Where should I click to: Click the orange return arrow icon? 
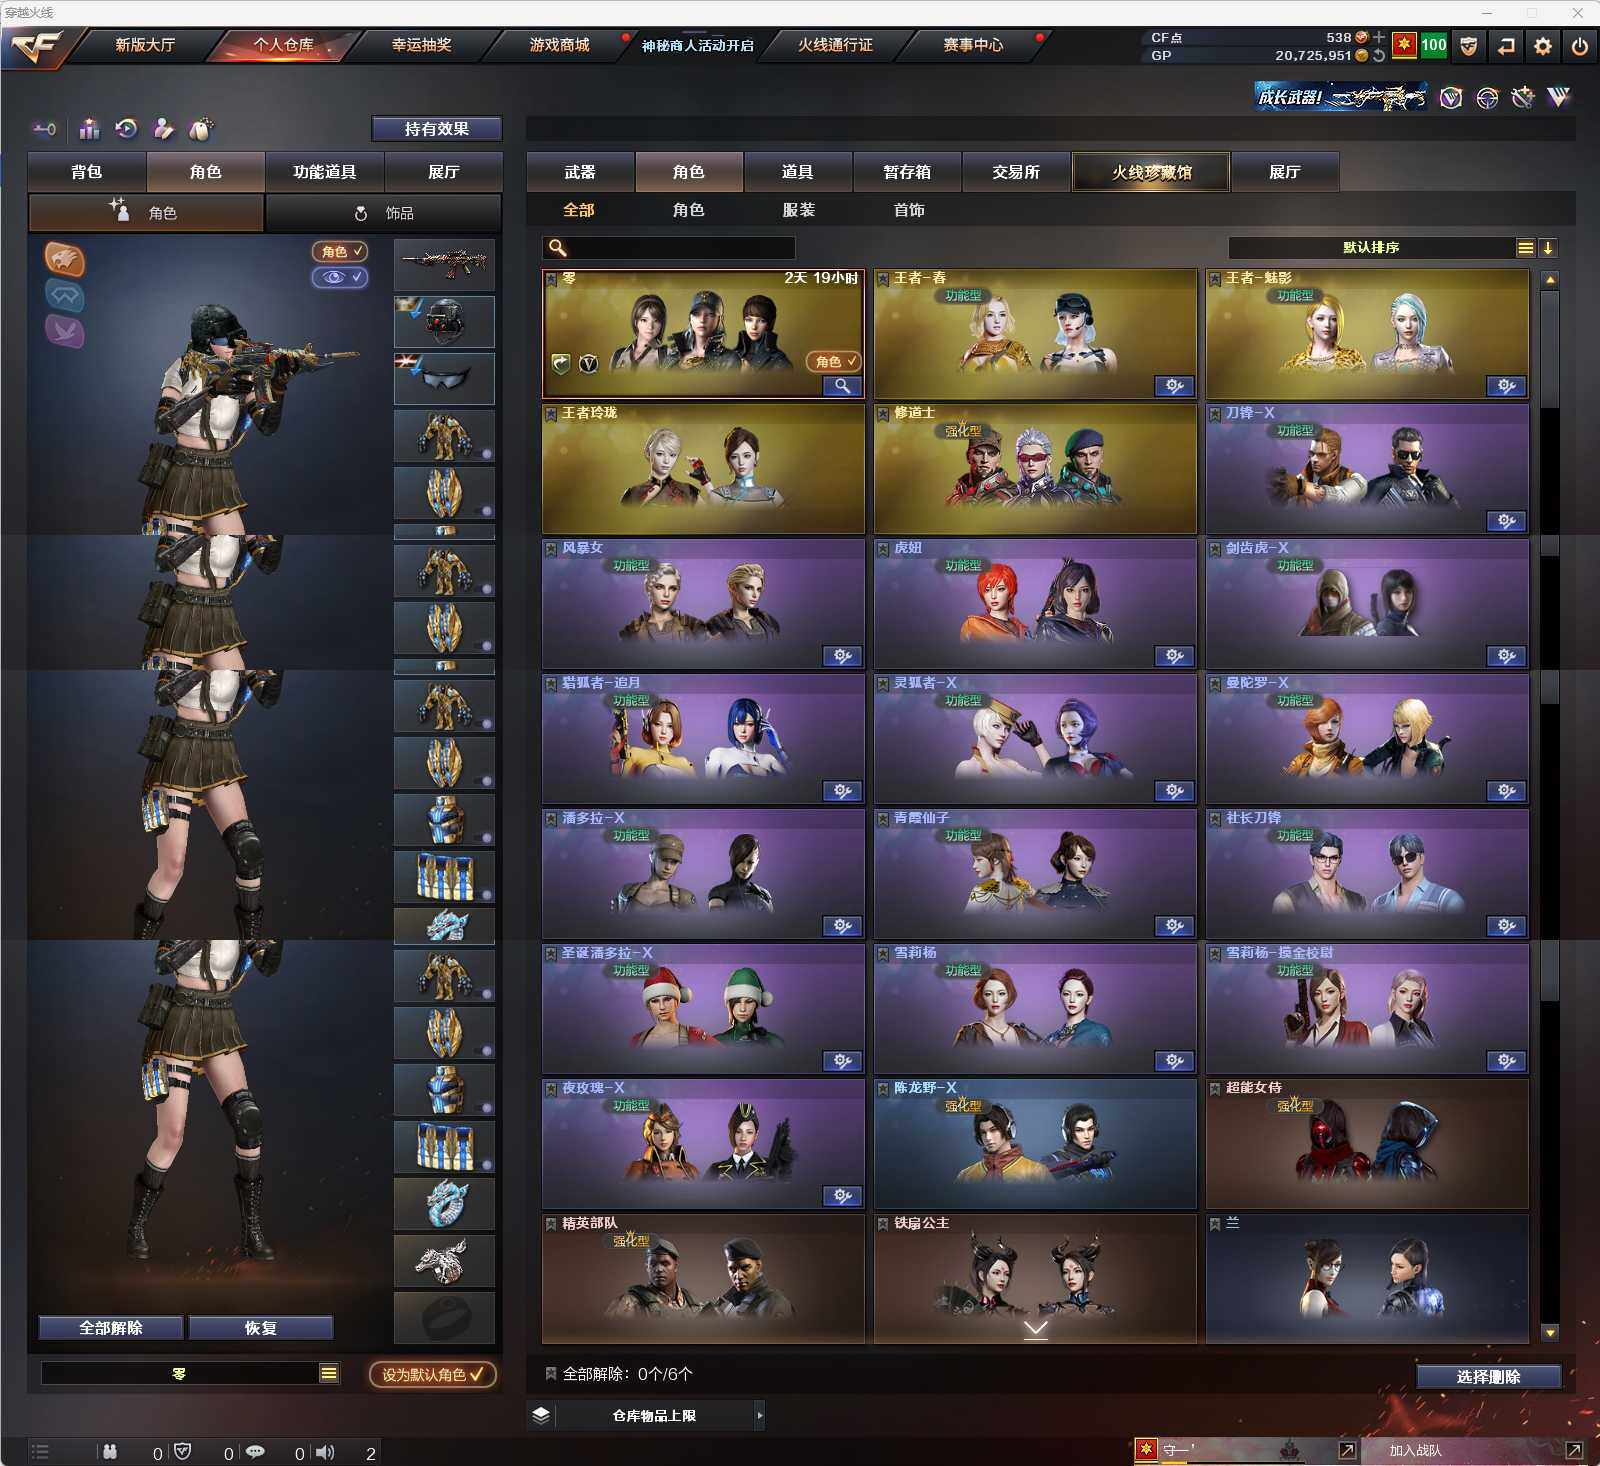[x=1506, y=46]
